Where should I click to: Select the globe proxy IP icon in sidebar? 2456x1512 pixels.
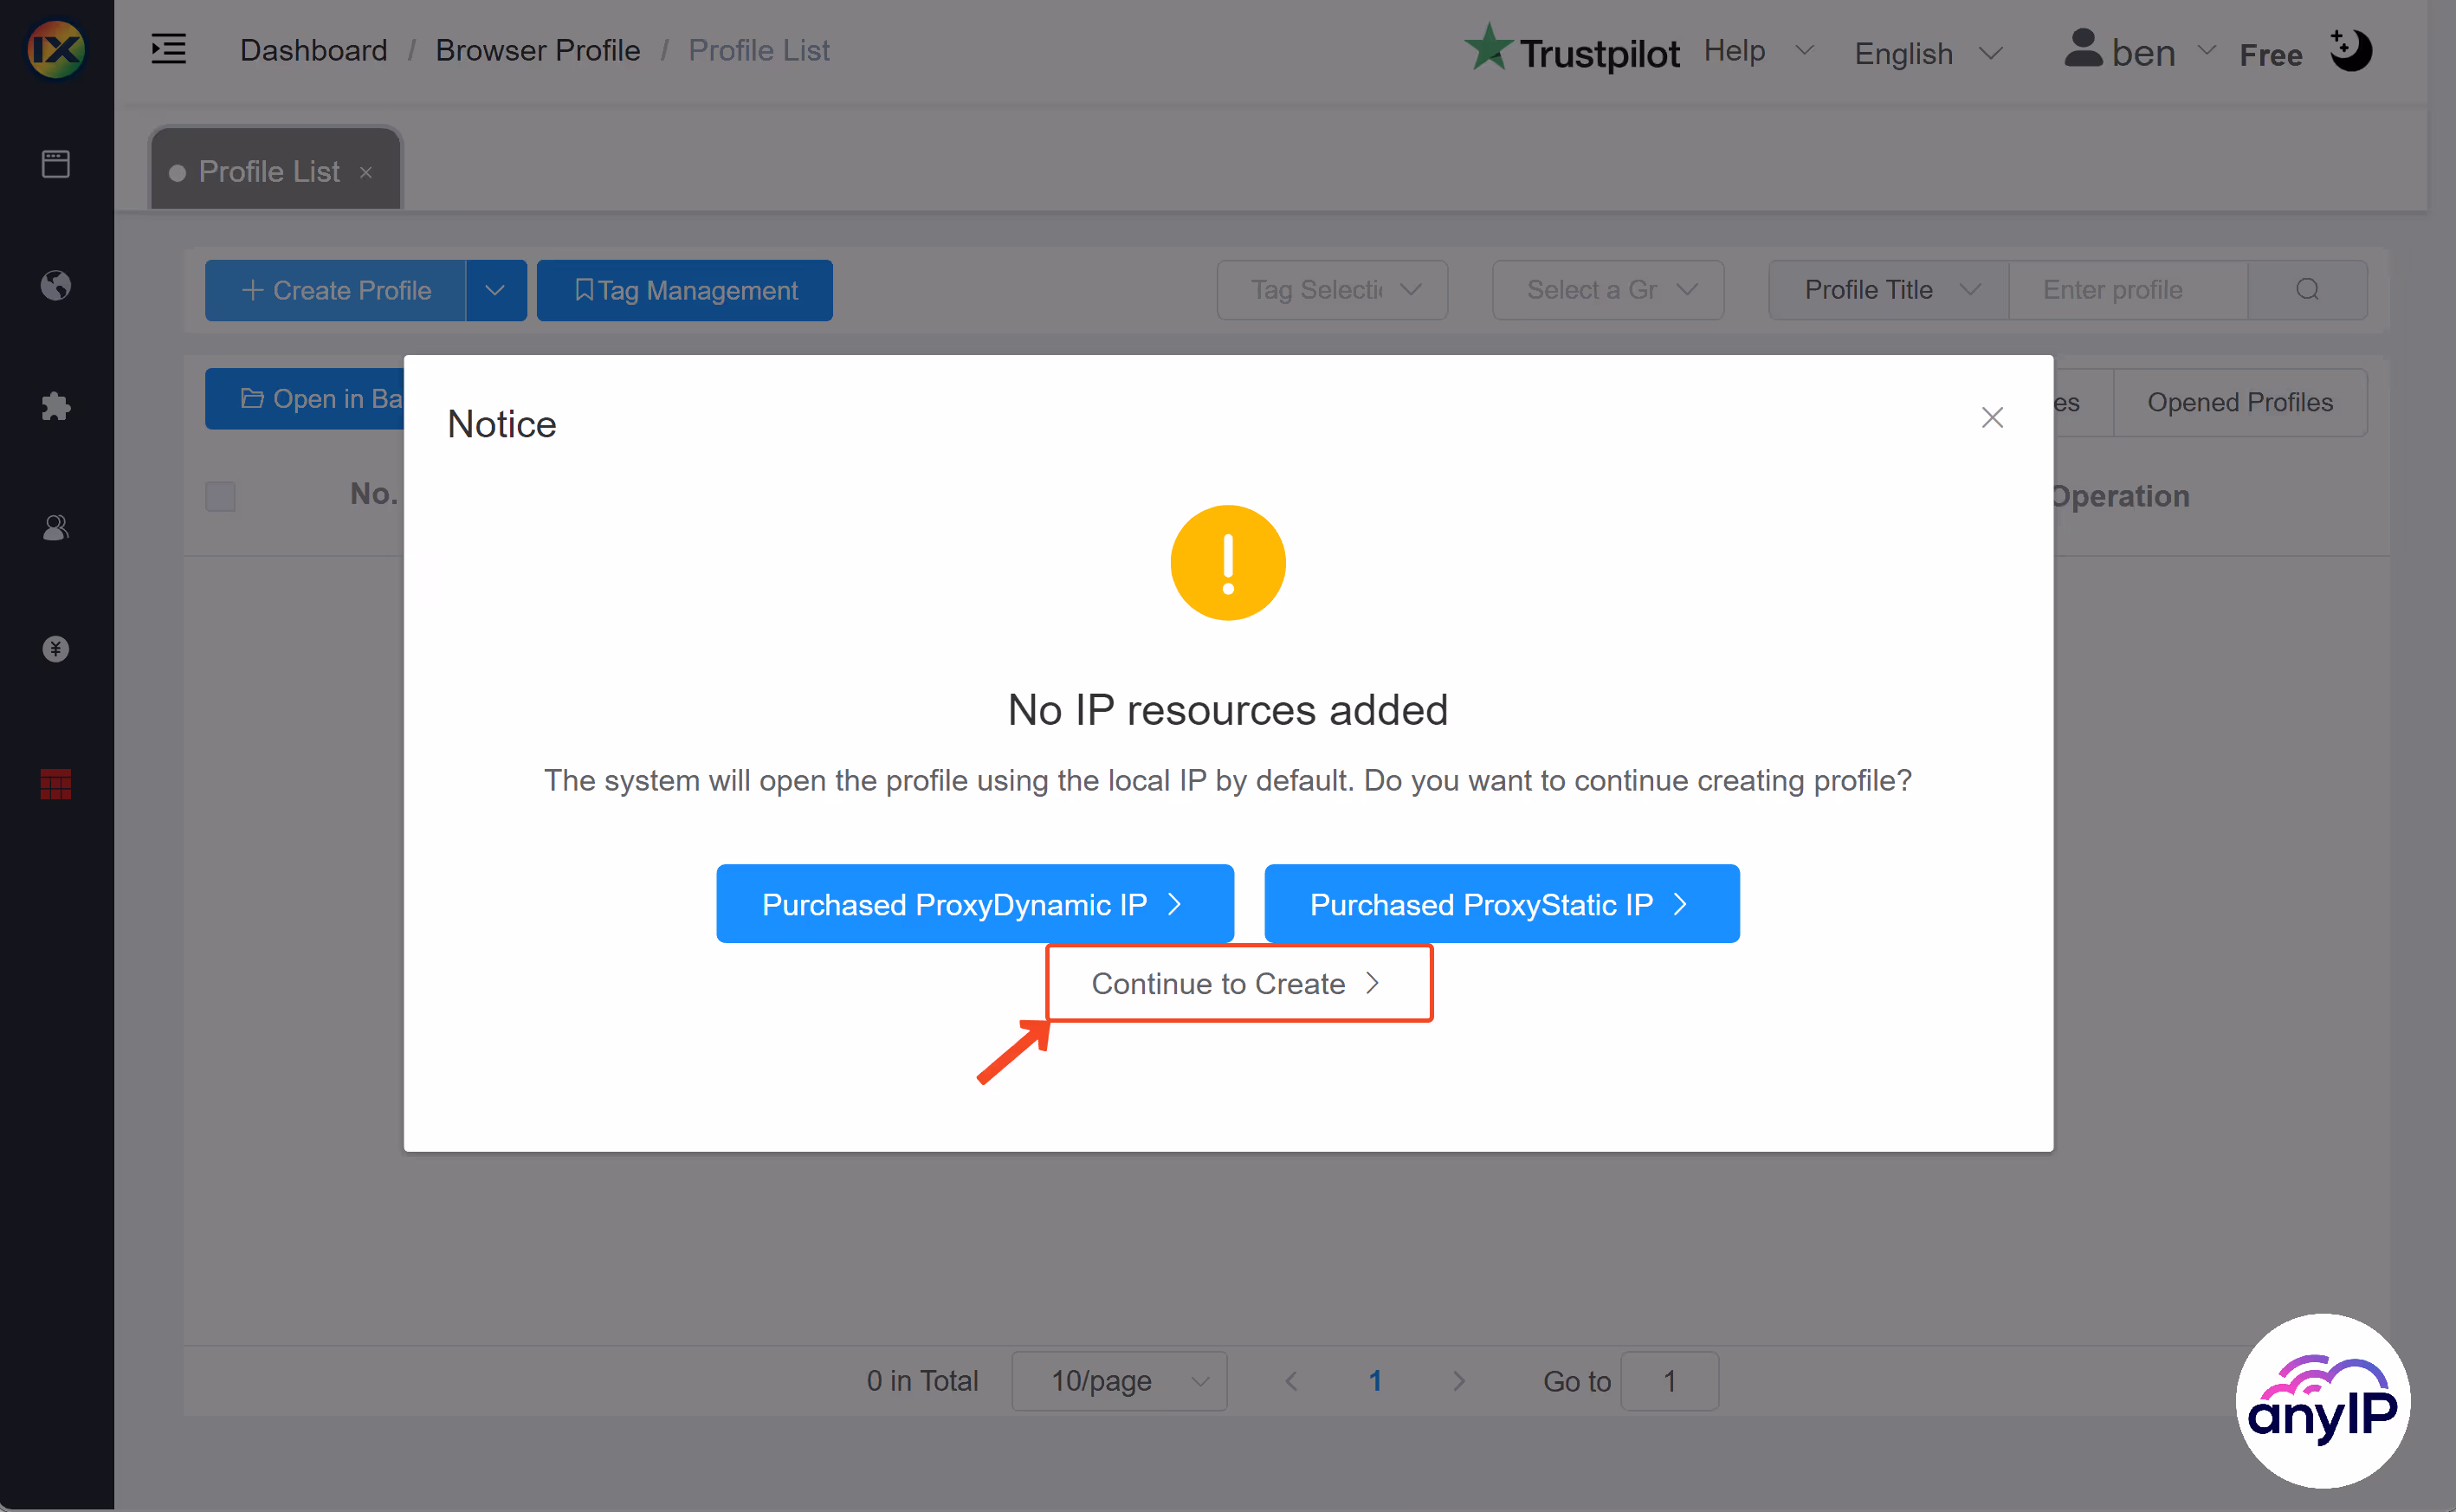(x=56, y=286)
